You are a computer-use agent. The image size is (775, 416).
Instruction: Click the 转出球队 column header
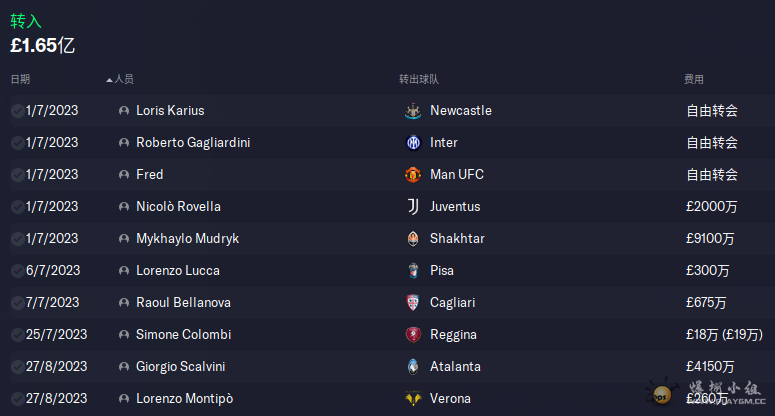click(x=419, y=80)
